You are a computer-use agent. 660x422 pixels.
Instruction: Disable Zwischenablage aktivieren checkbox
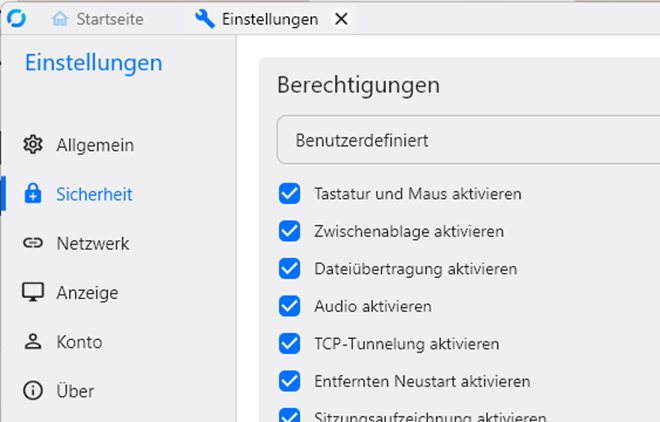point(290,231)
